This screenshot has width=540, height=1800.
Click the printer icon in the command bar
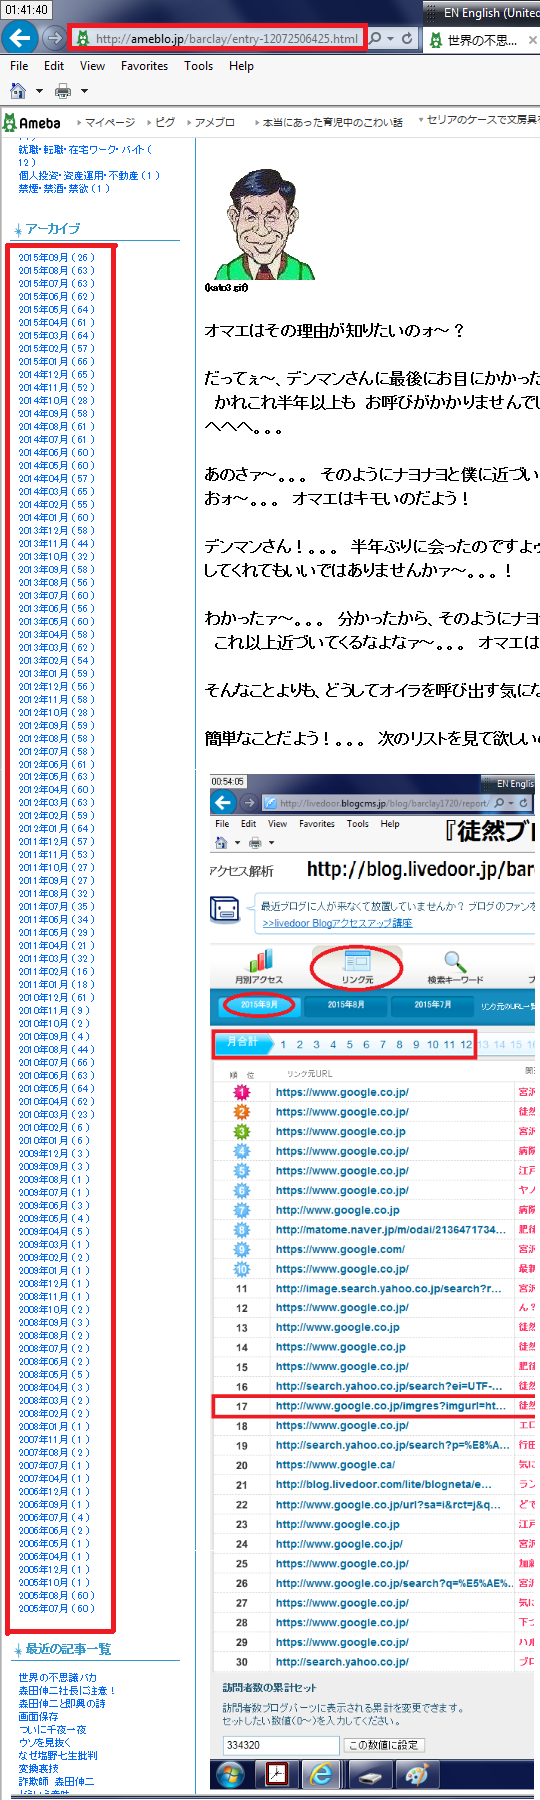(63, 91)
